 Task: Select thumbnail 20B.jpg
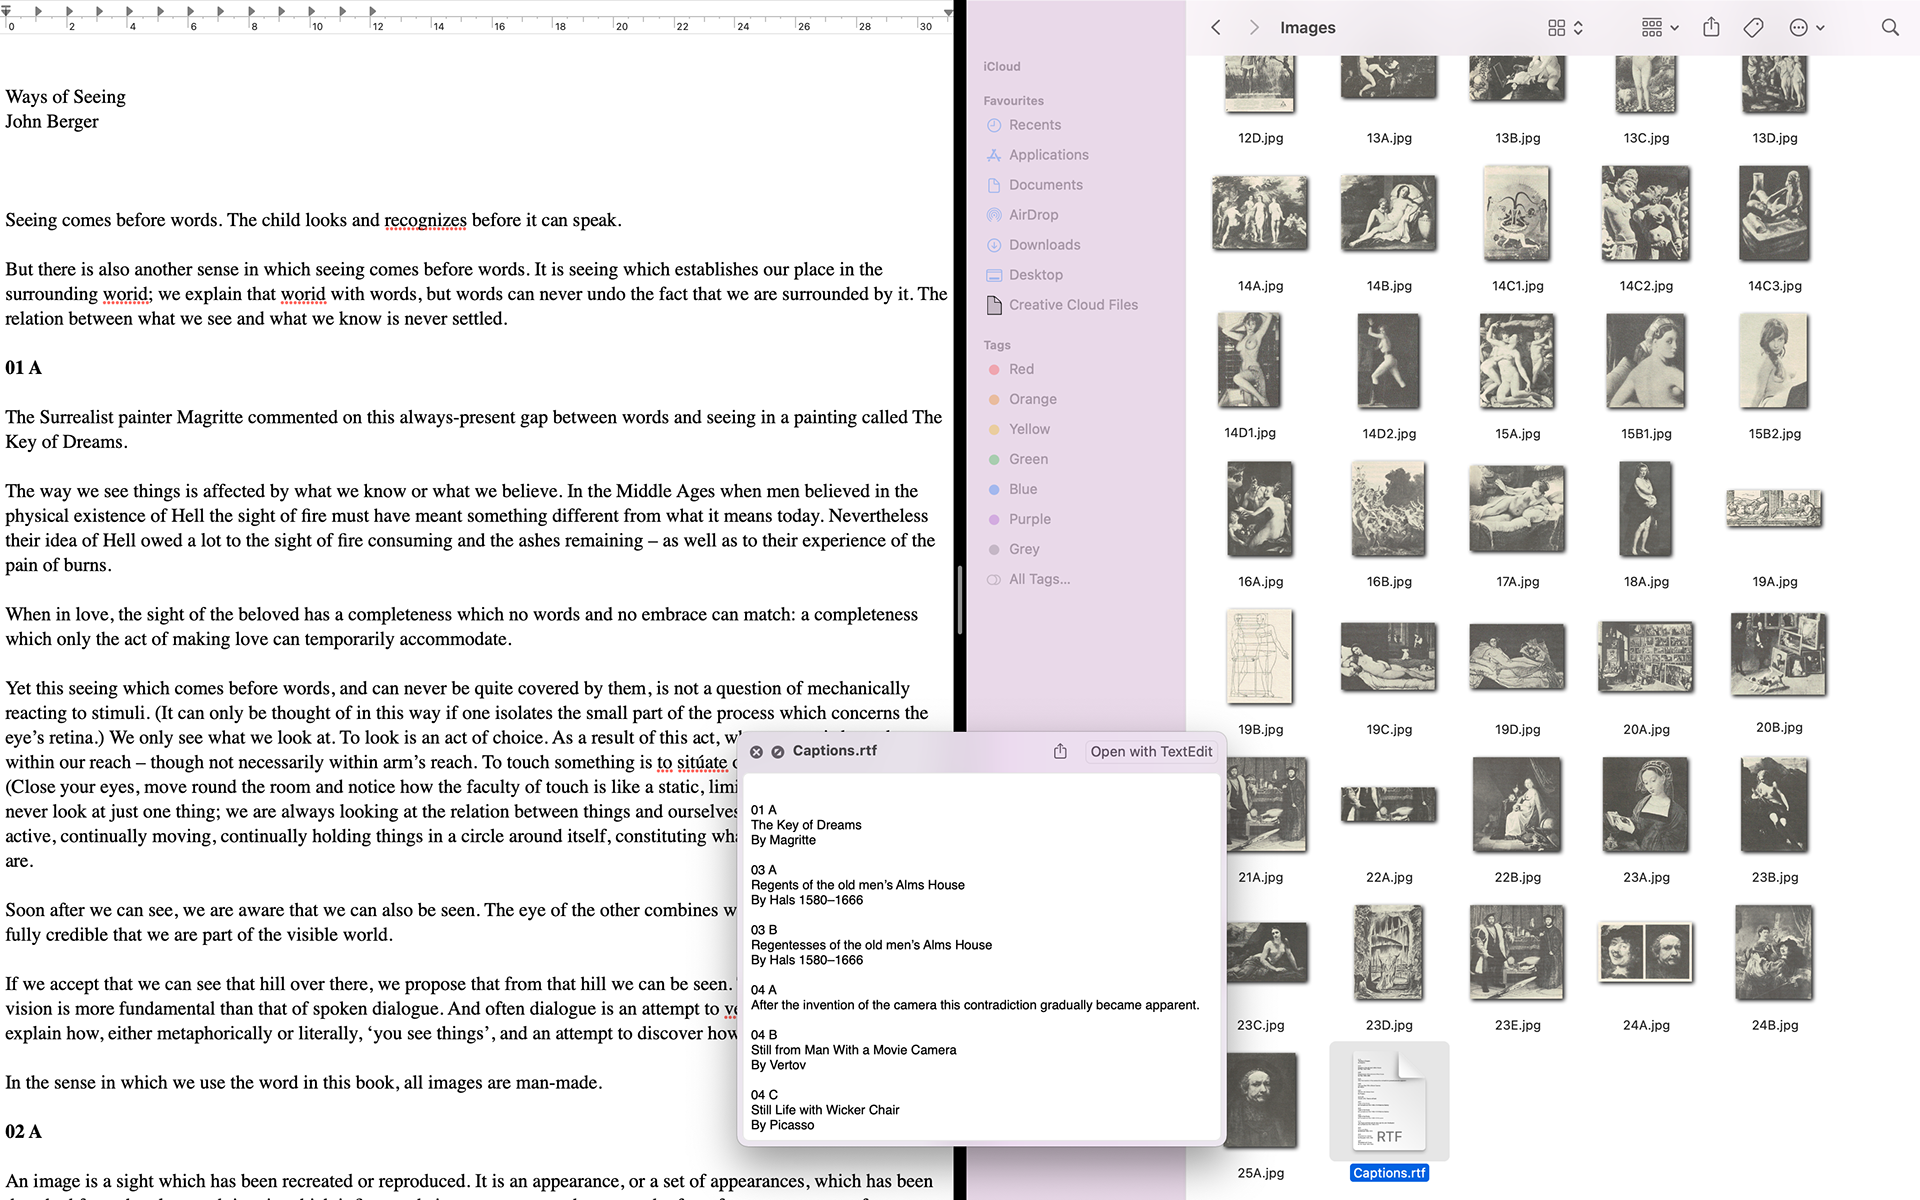click(1779, 655)
